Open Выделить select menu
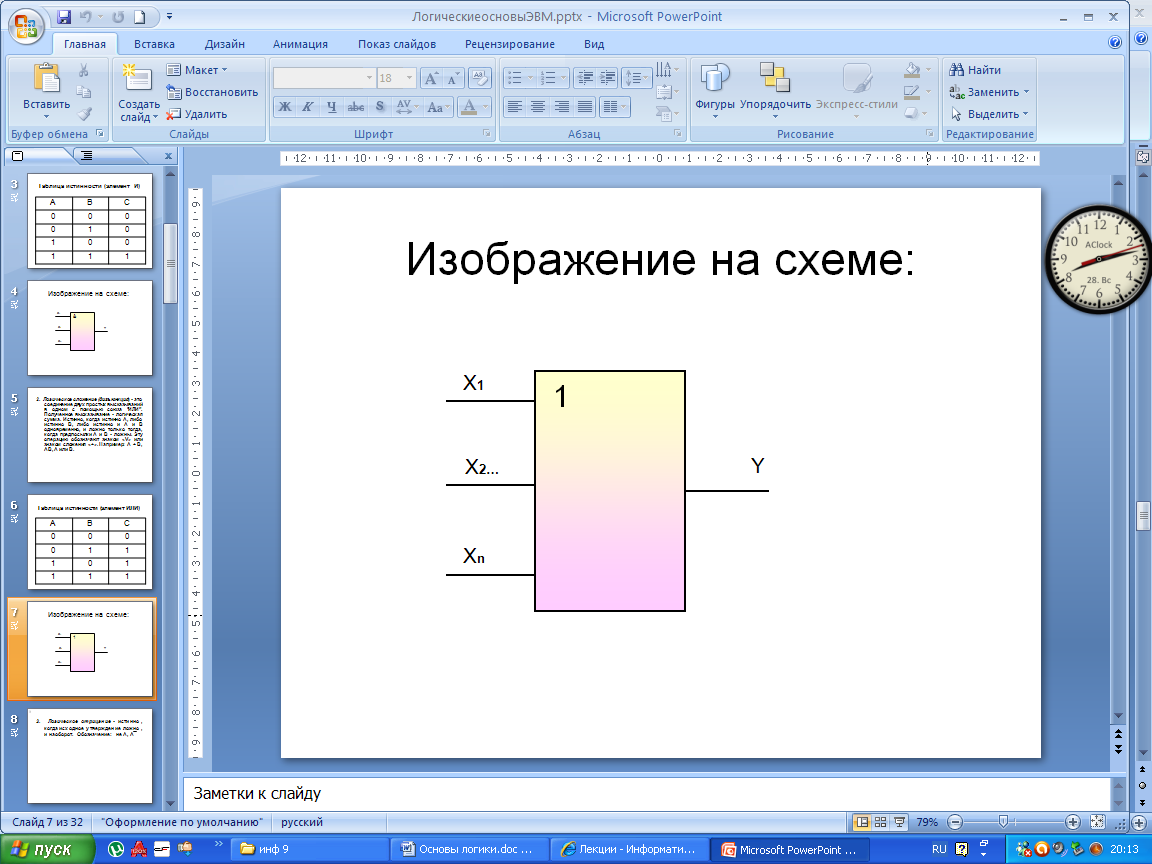The height and width of the screenshot is (864, 1152). [990, 114]
